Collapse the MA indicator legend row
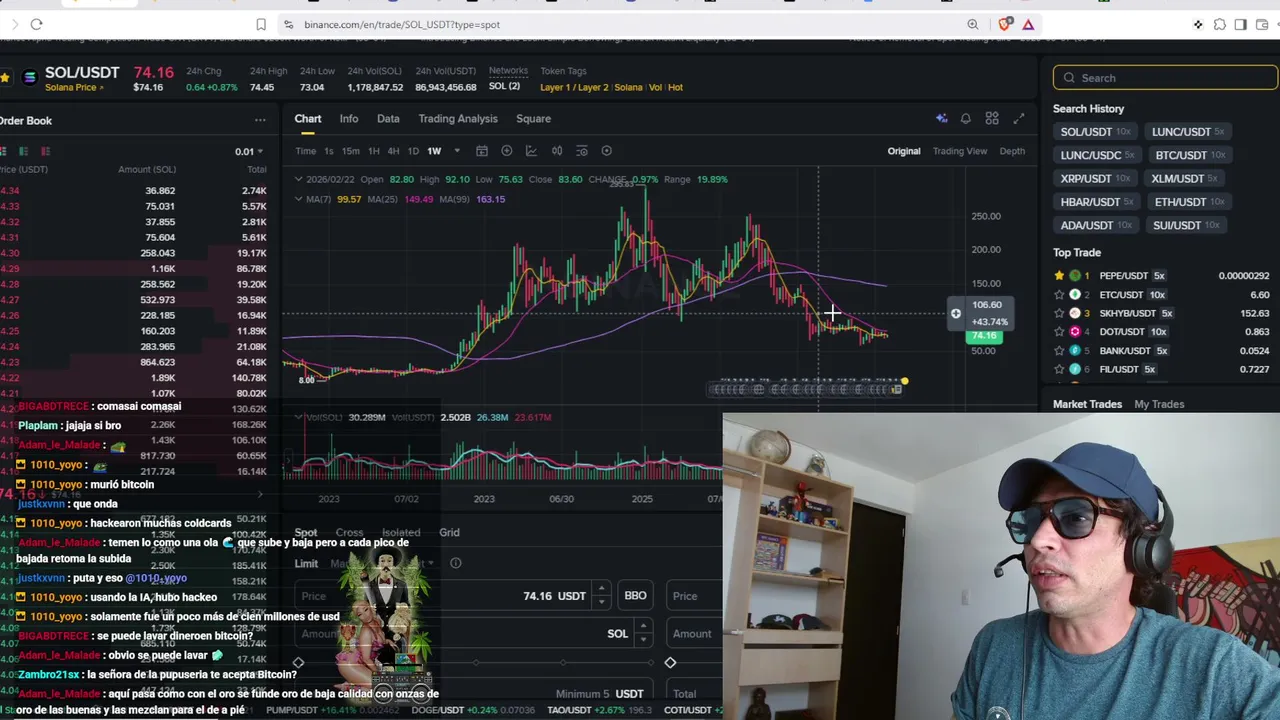This screenshot has height=720, width=1280. 298,199
